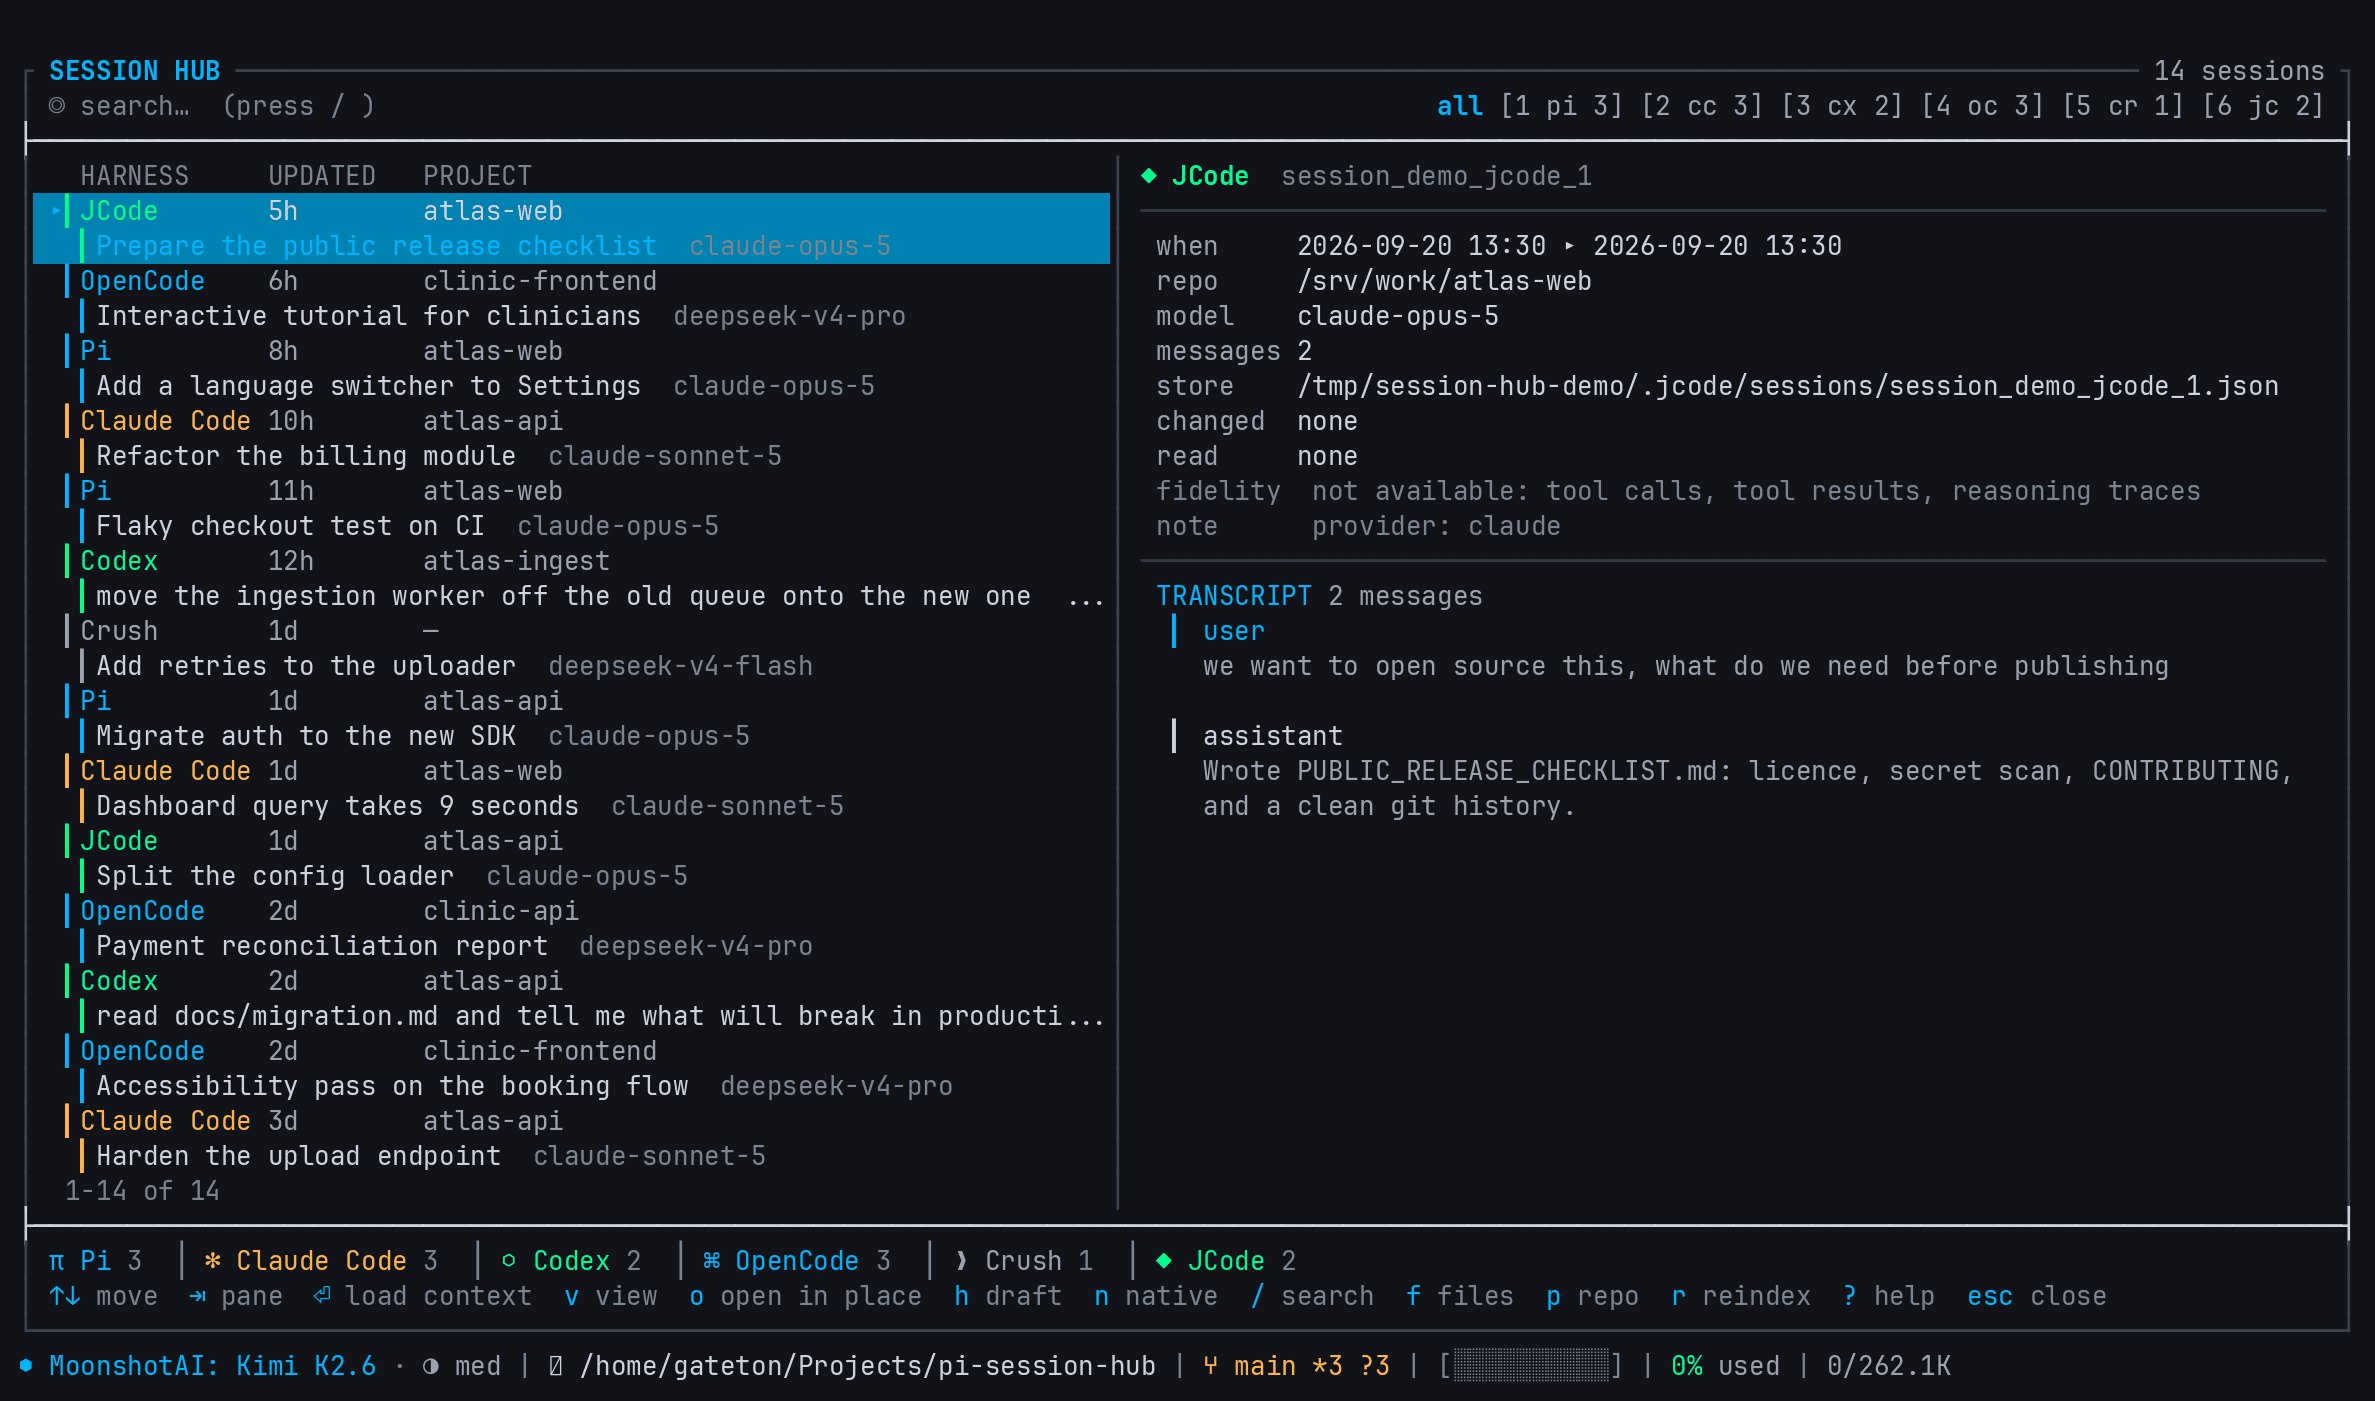Click the command icon beside OpenCode 3
Image resolution: width=2375 pixels, height=1401 pixels.
712,1261
